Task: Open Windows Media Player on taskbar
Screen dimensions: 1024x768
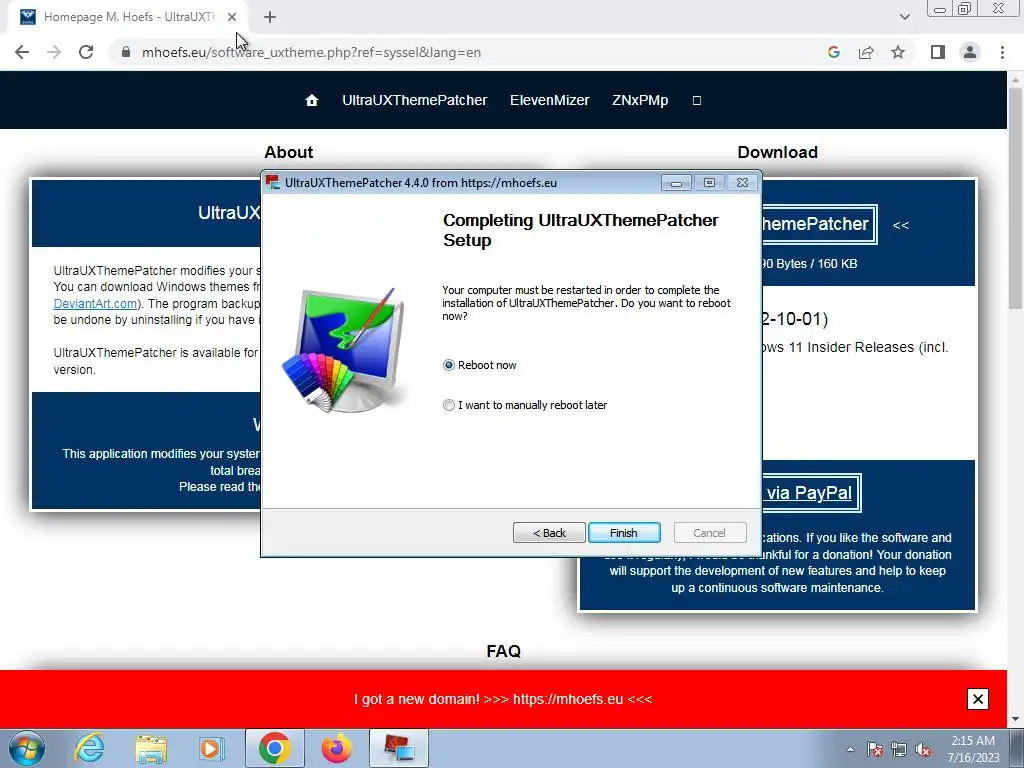Action: pos(211,748)
